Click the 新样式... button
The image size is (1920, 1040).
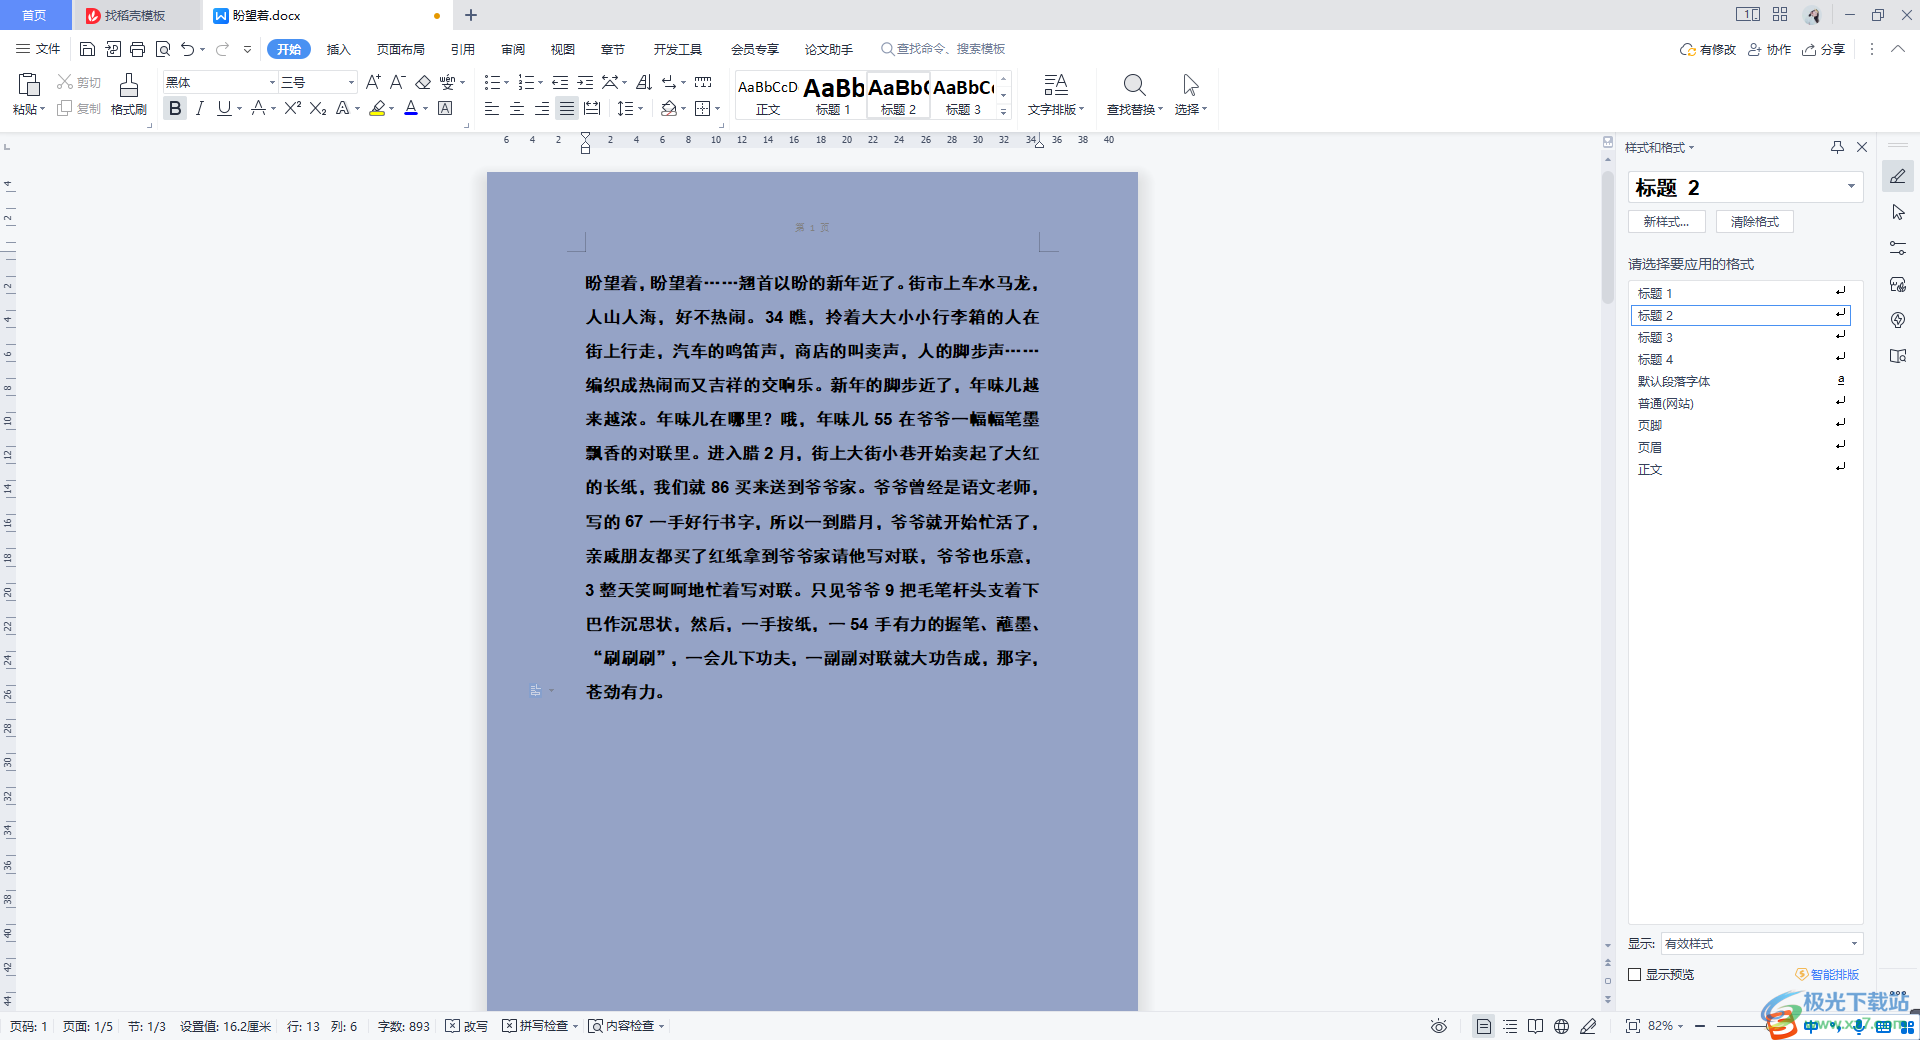pyautogui.click(x=1667, y=222)
